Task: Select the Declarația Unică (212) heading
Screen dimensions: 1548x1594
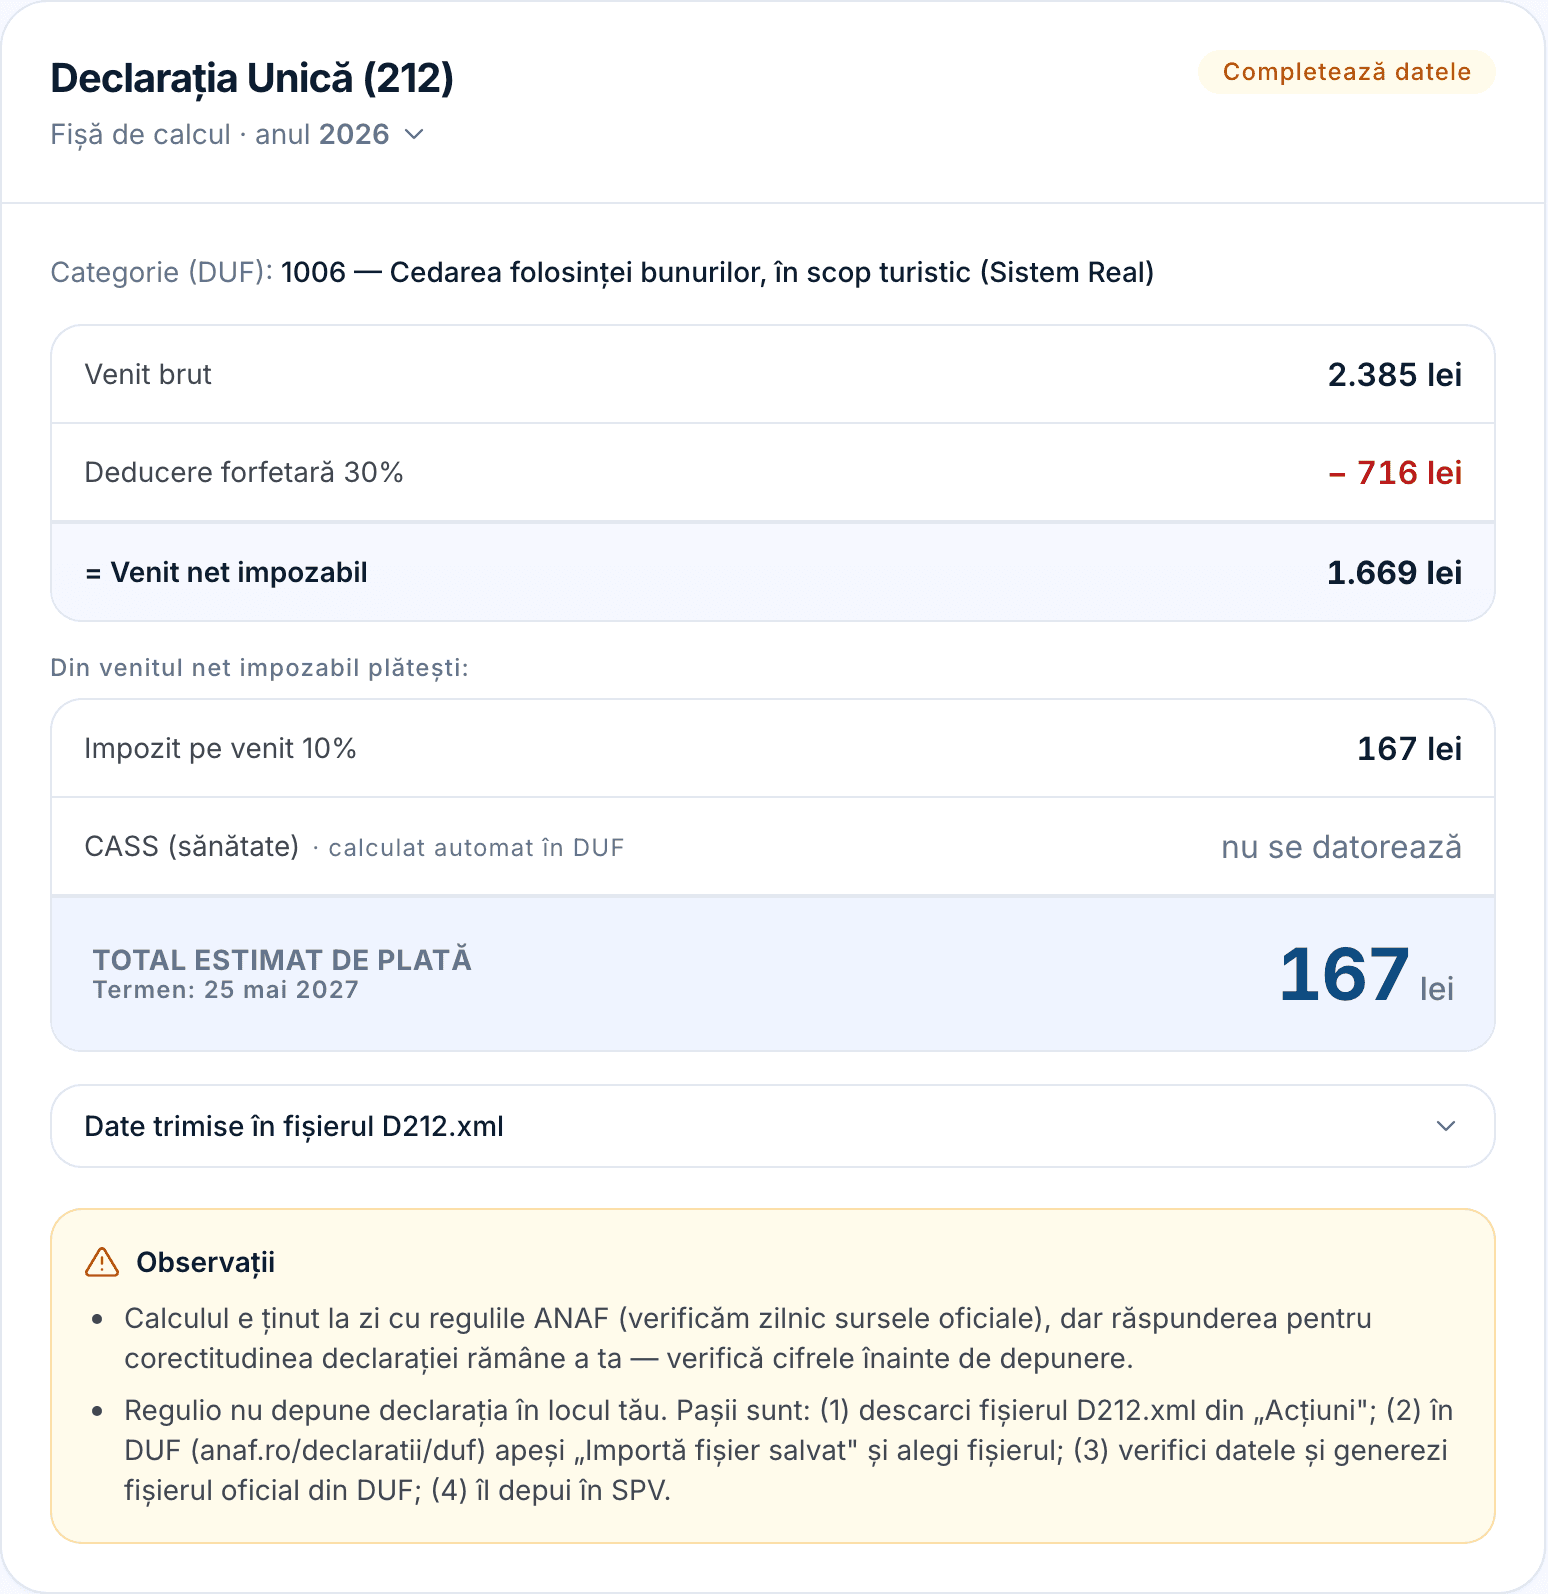Action: [x=252, y=78]
